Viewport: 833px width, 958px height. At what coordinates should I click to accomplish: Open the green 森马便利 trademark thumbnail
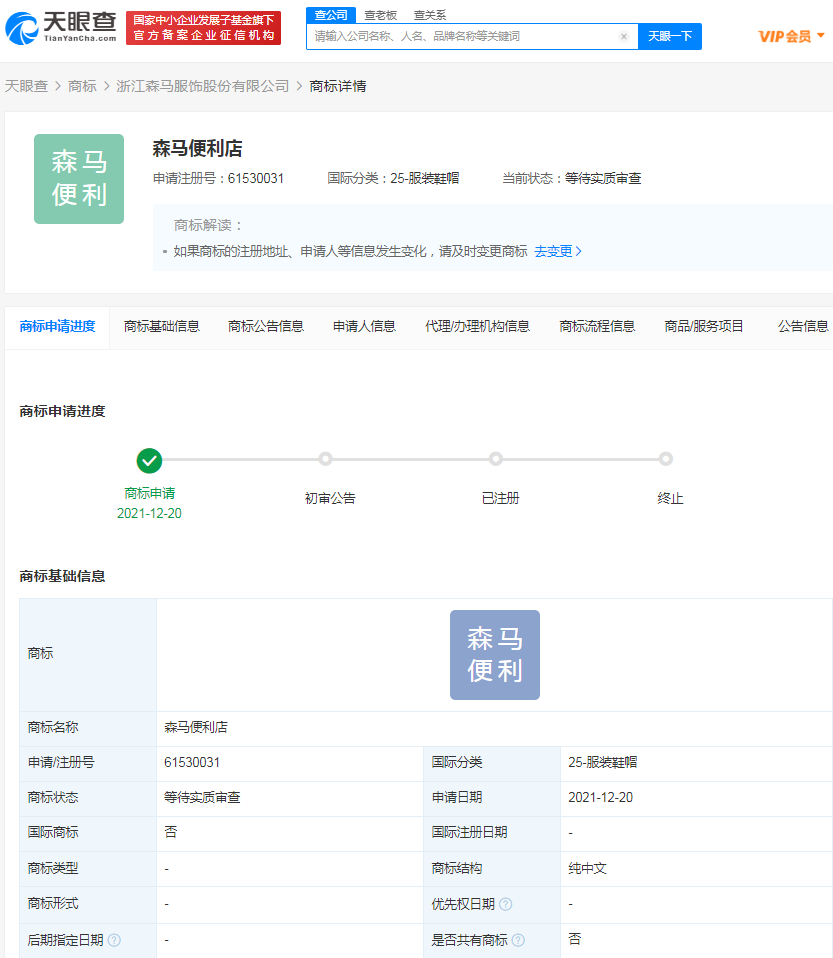pyautogui.click(x=79, y=179)
